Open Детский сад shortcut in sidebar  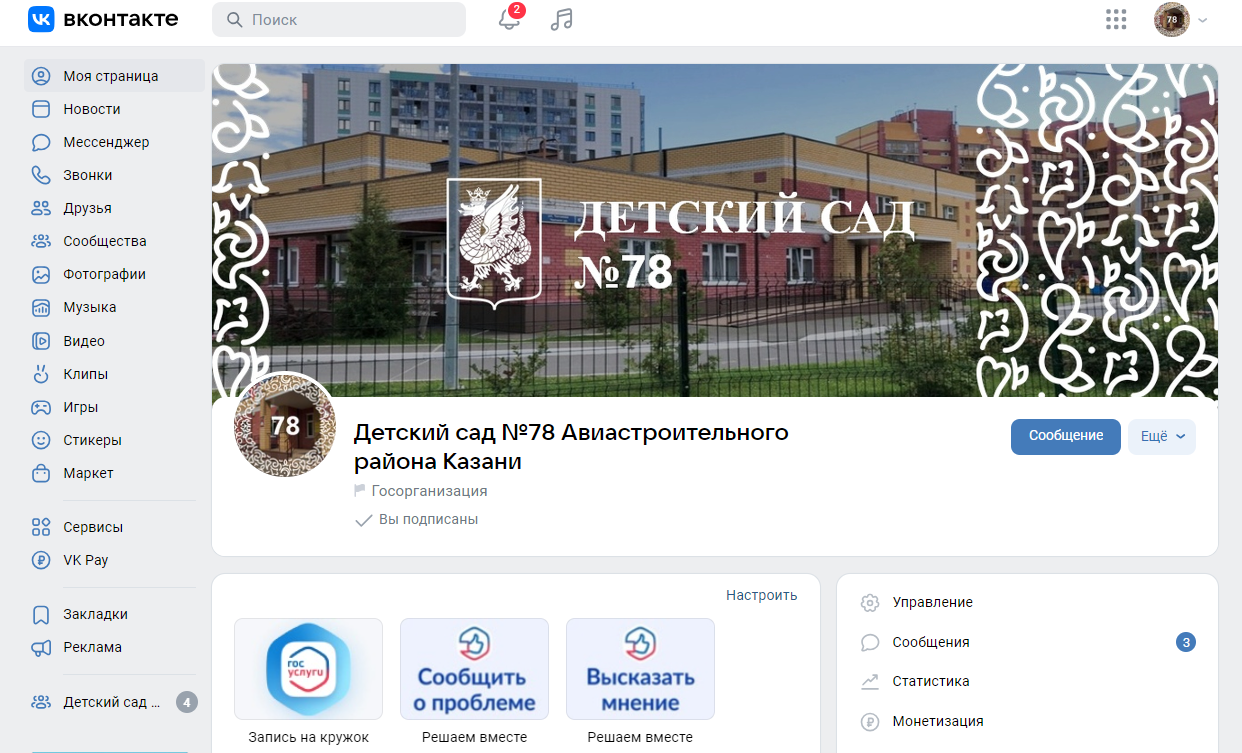(x=110, y=702)
